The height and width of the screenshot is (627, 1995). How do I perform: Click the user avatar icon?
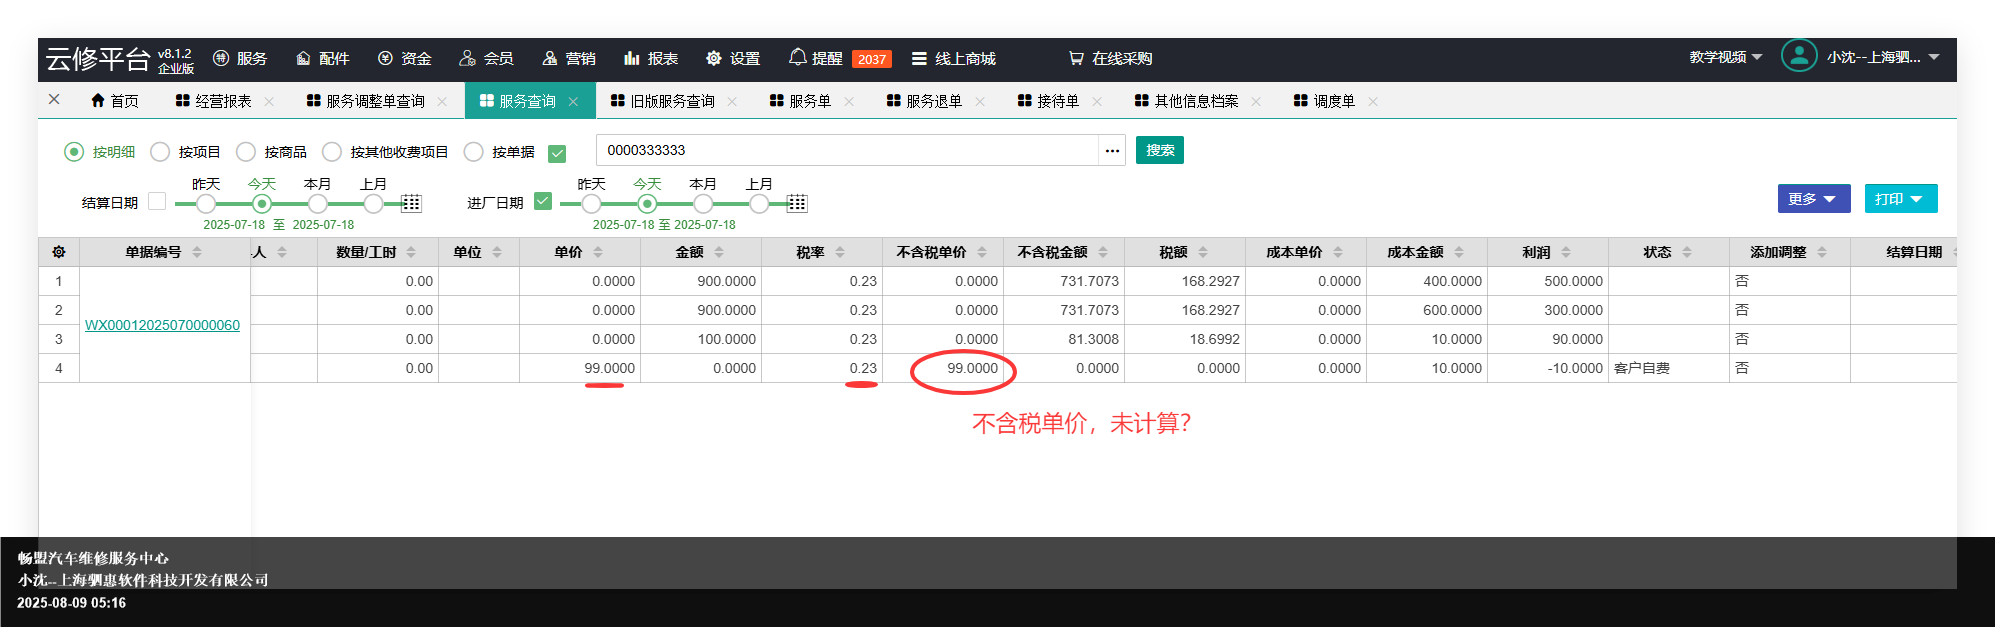click(x=1798, y=56)
